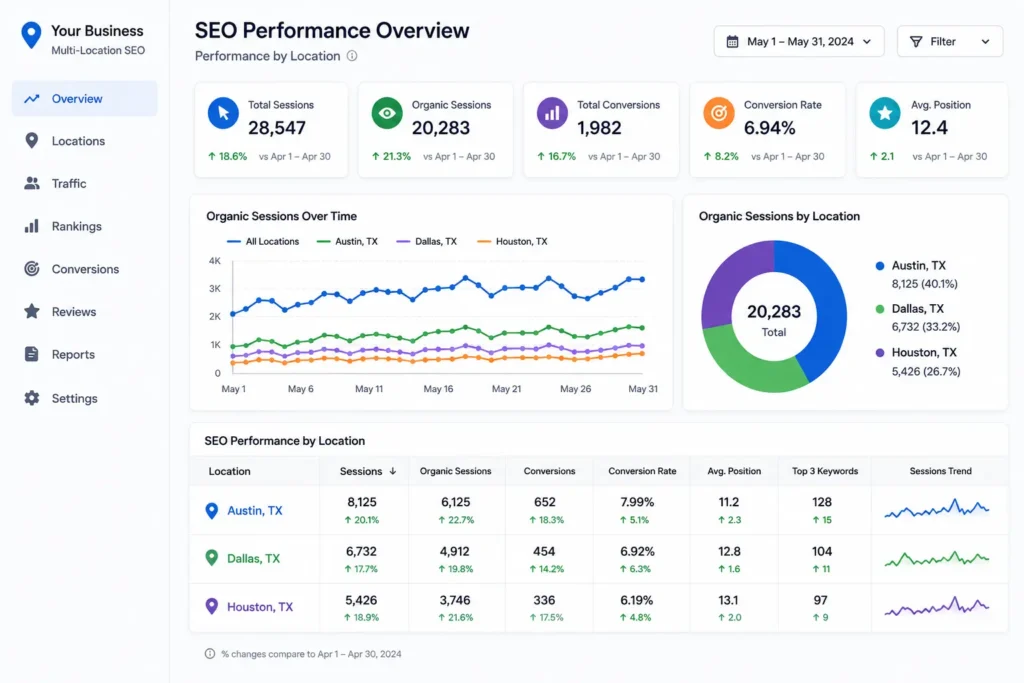Sort by the Conversions column header
The image size is (1024, 683).
tap(549, 471)
